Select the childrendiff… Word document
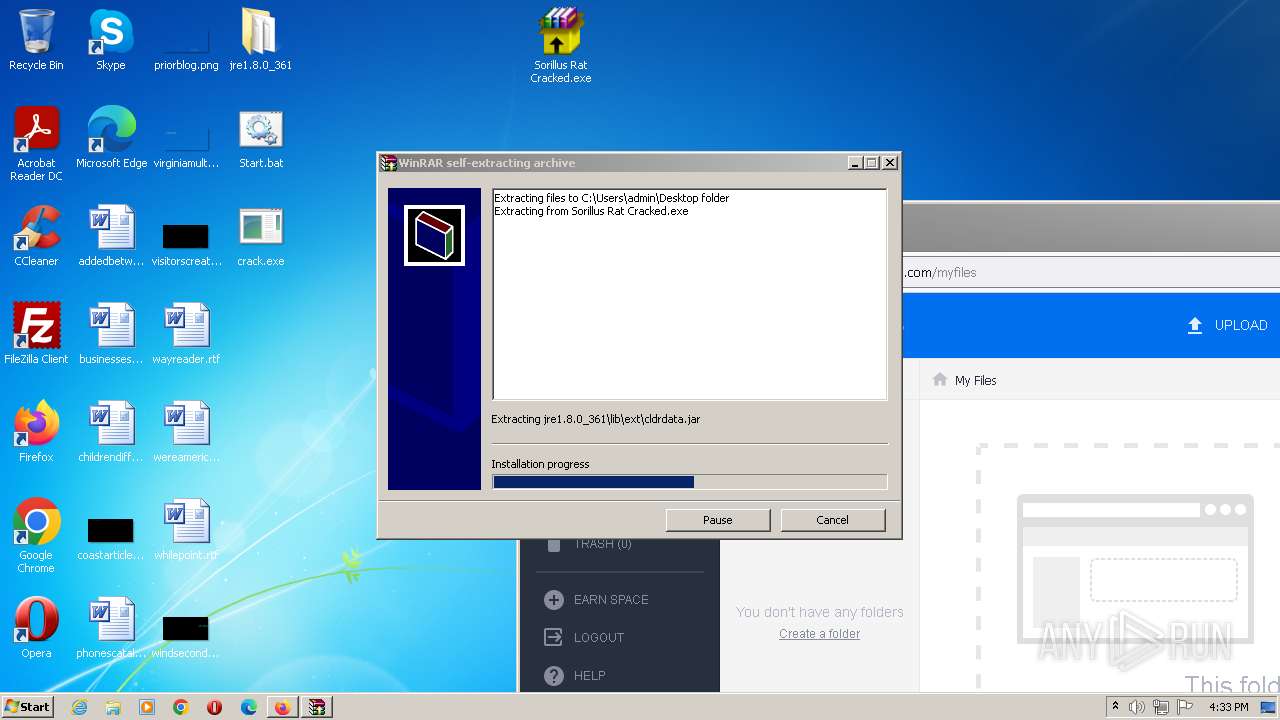This screenshot has height=720, width=1280. pos(111,432)
